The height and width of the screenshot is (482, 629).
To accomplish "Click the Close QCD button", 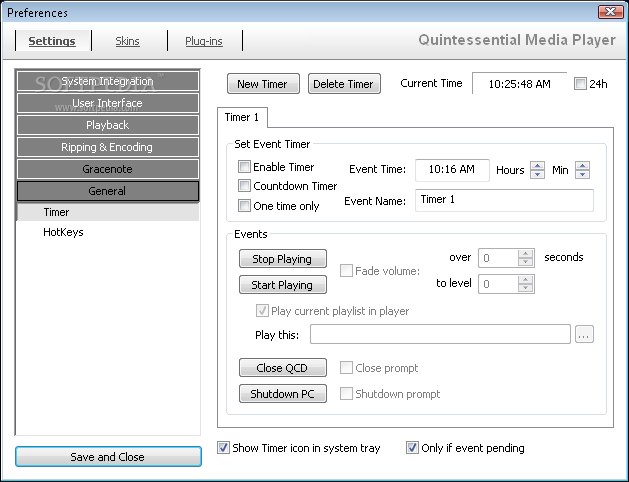I will point(283,368).
